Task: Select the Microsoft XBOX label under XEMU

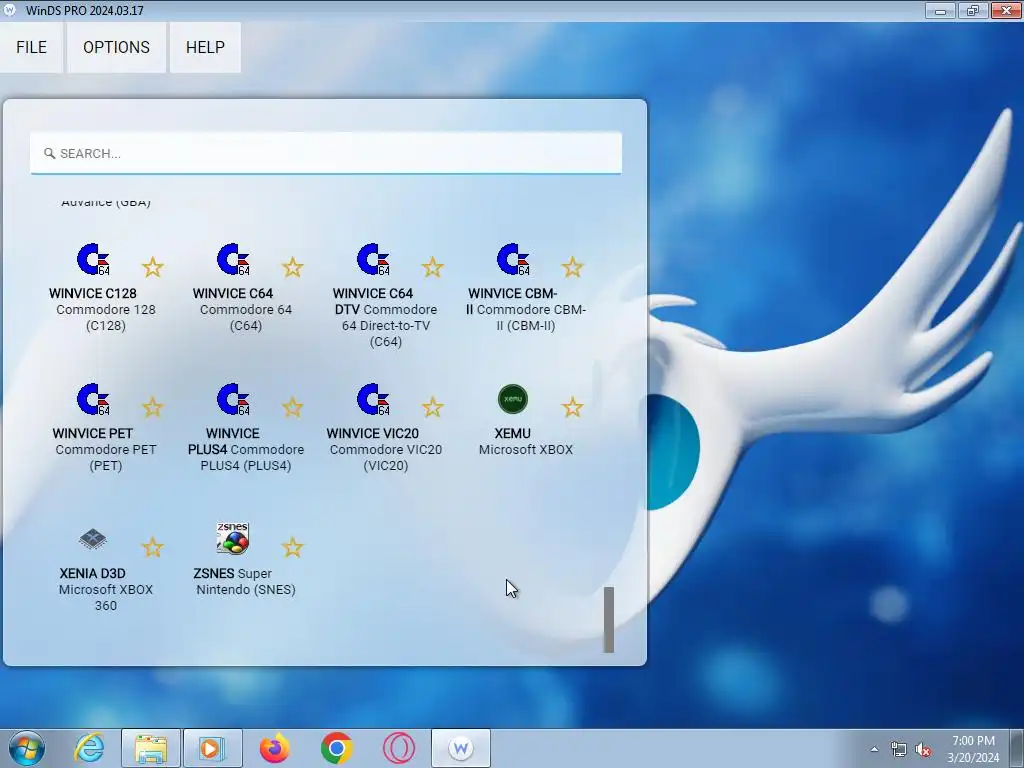Action: tap(526, 450)
